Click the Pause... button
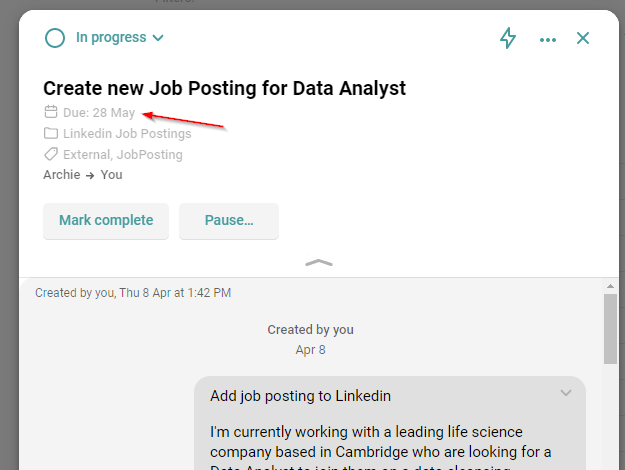625x470 pixels. click(x=229, y=221)
